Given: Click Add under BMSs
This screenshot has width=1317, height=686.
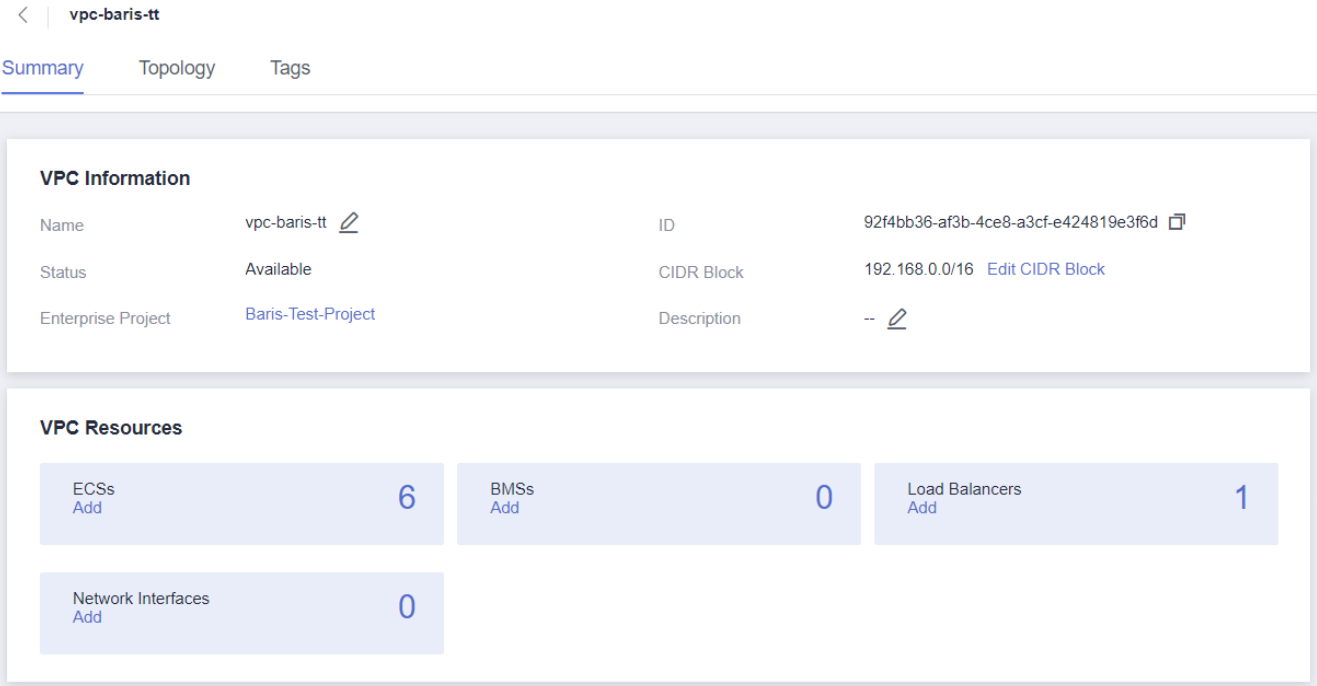Looking at the screenshot, I should (504, 508).
